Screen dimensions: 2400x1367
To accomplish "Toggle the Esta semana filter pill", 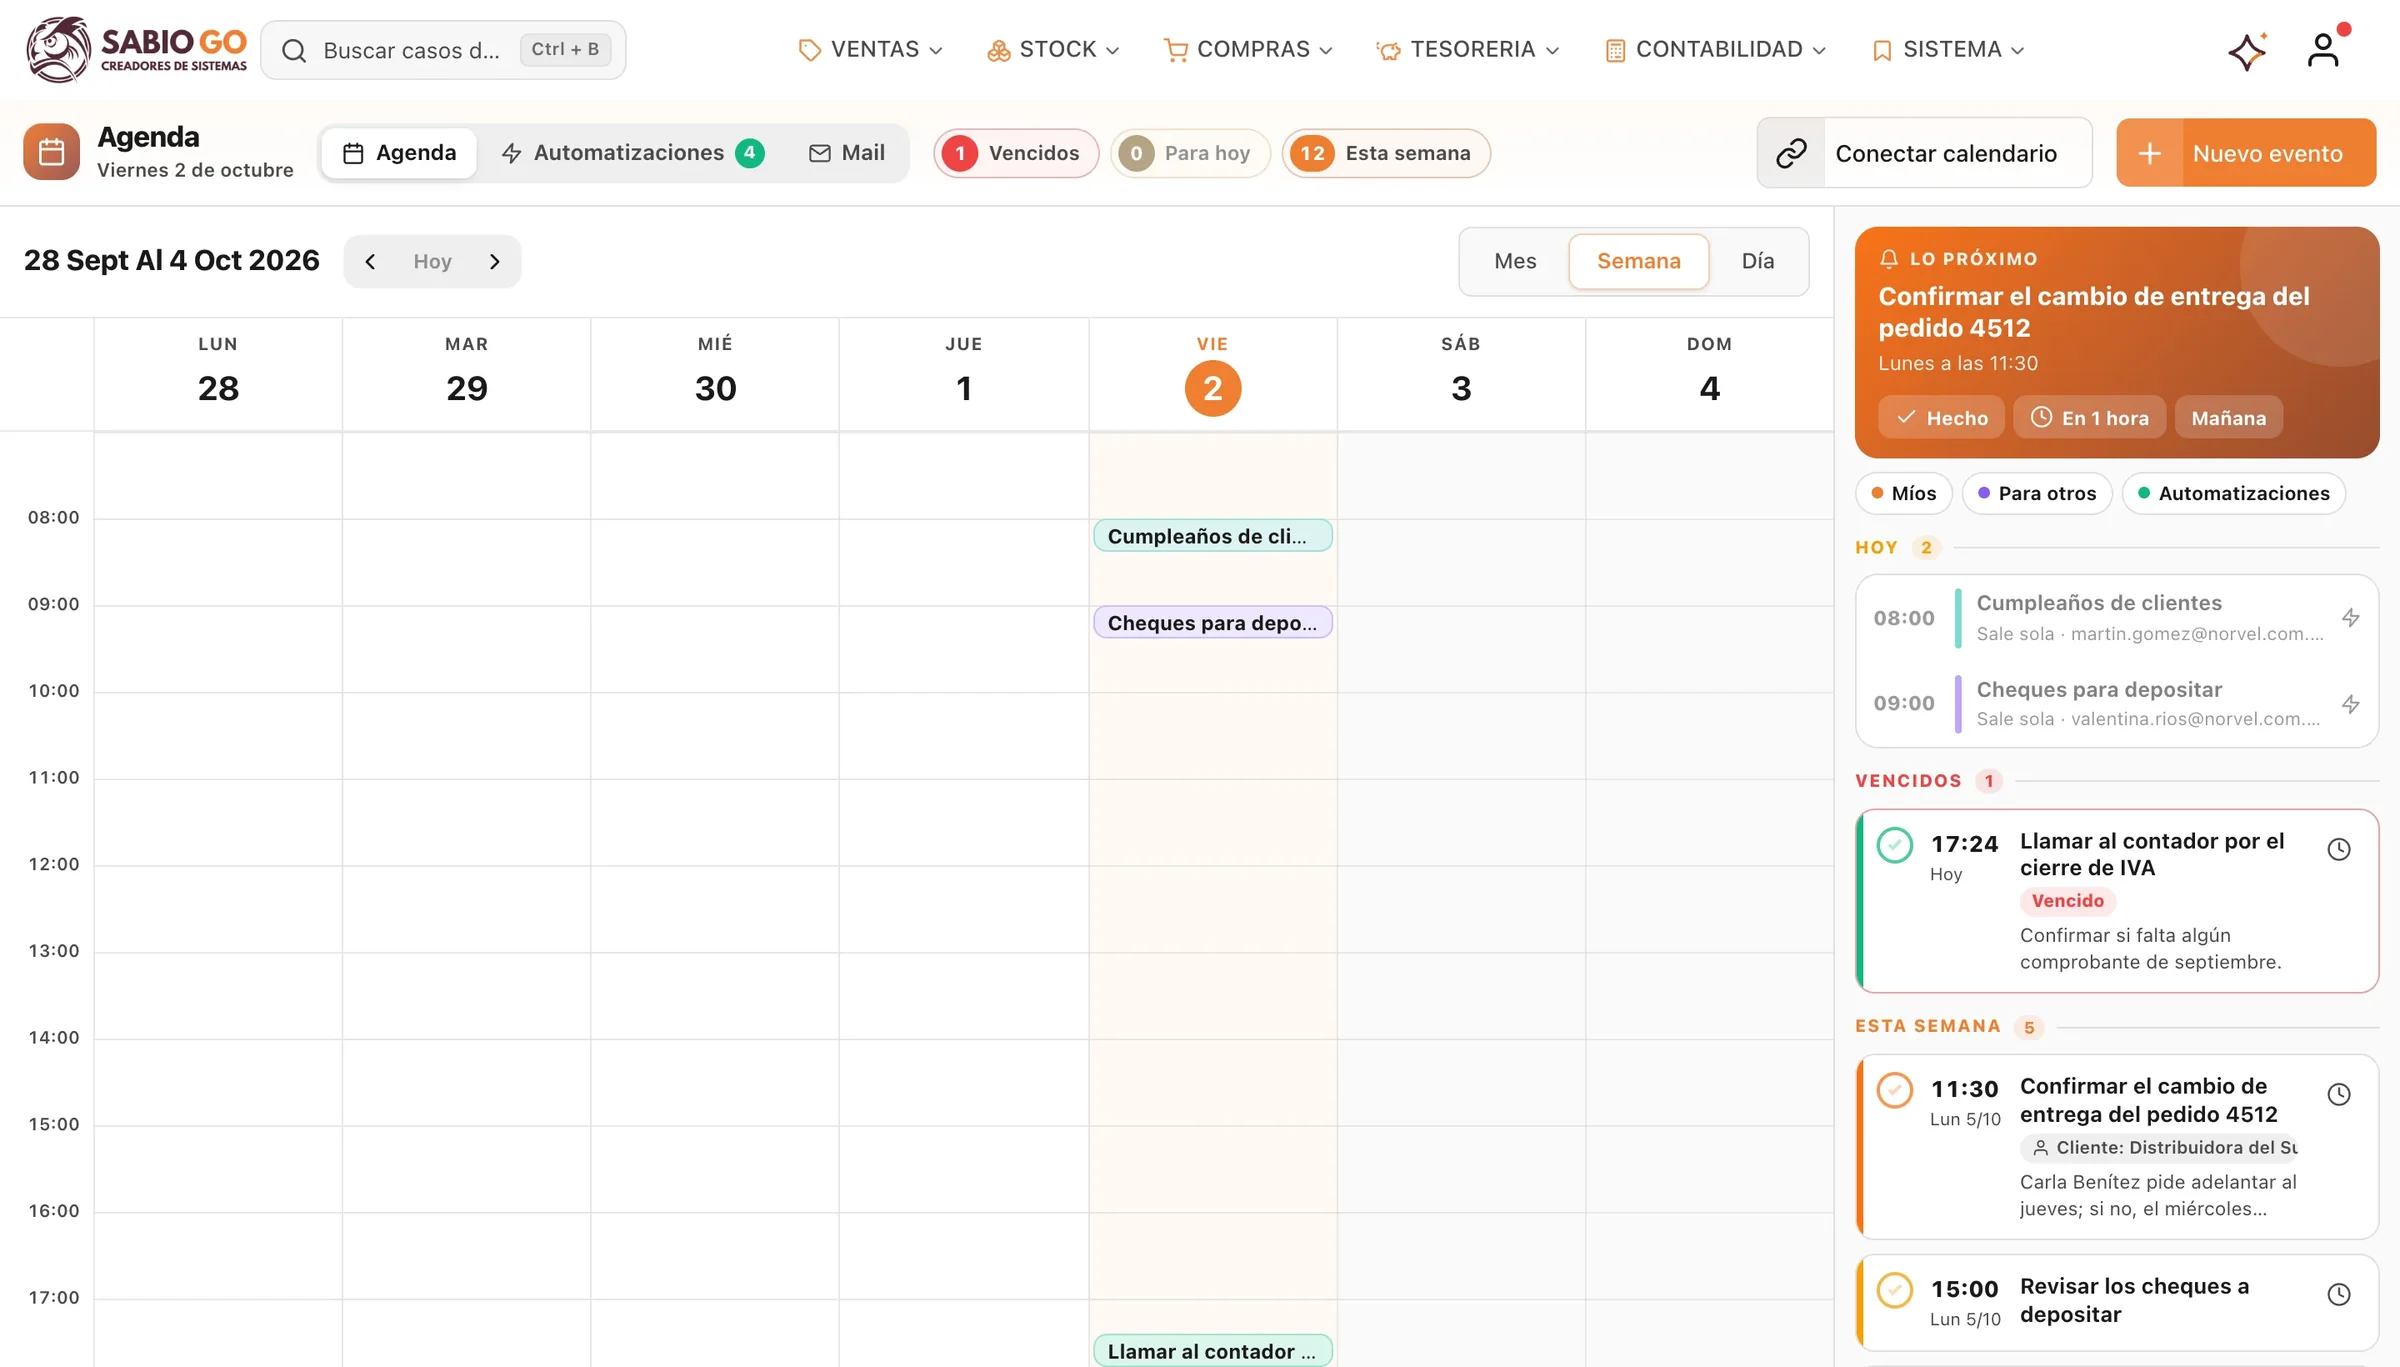I will pyautogui.click(x=1386, y=153).
